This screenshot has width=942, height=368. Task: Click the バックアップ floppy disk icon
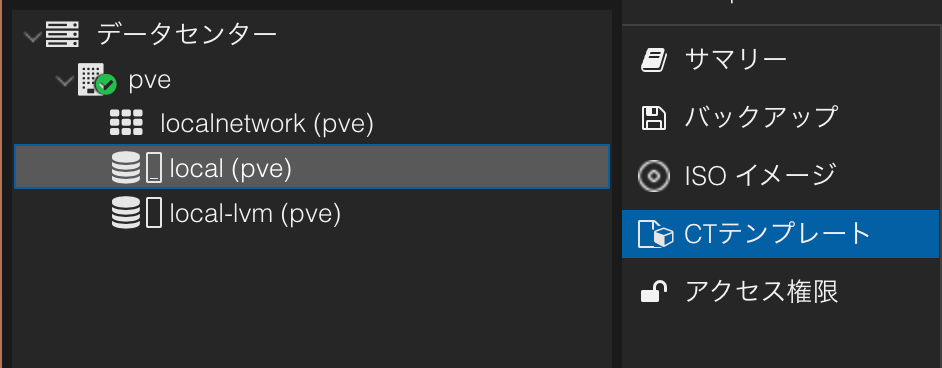pyautogui.click(x=653, y=118)
